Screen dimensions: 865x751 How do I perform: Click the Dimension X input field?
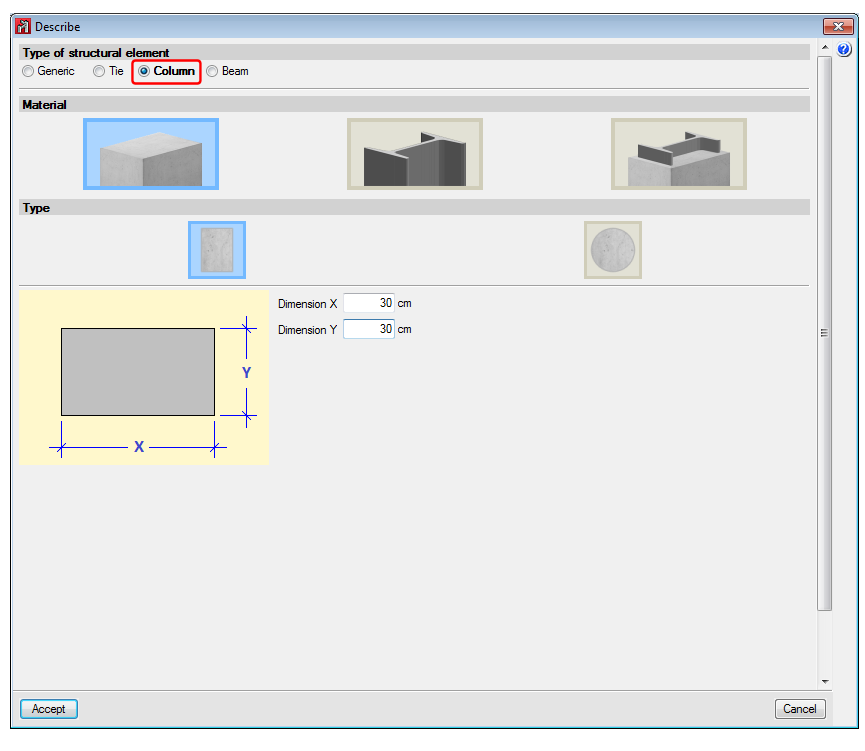[x=369, y=303]
